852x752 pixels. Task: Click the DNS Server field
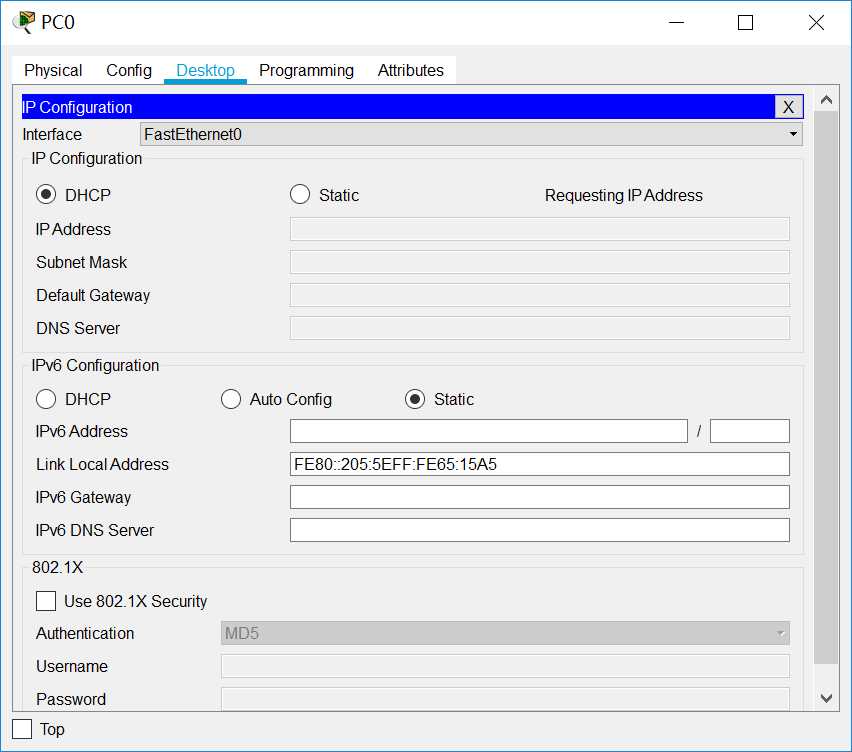coord(540,328)
